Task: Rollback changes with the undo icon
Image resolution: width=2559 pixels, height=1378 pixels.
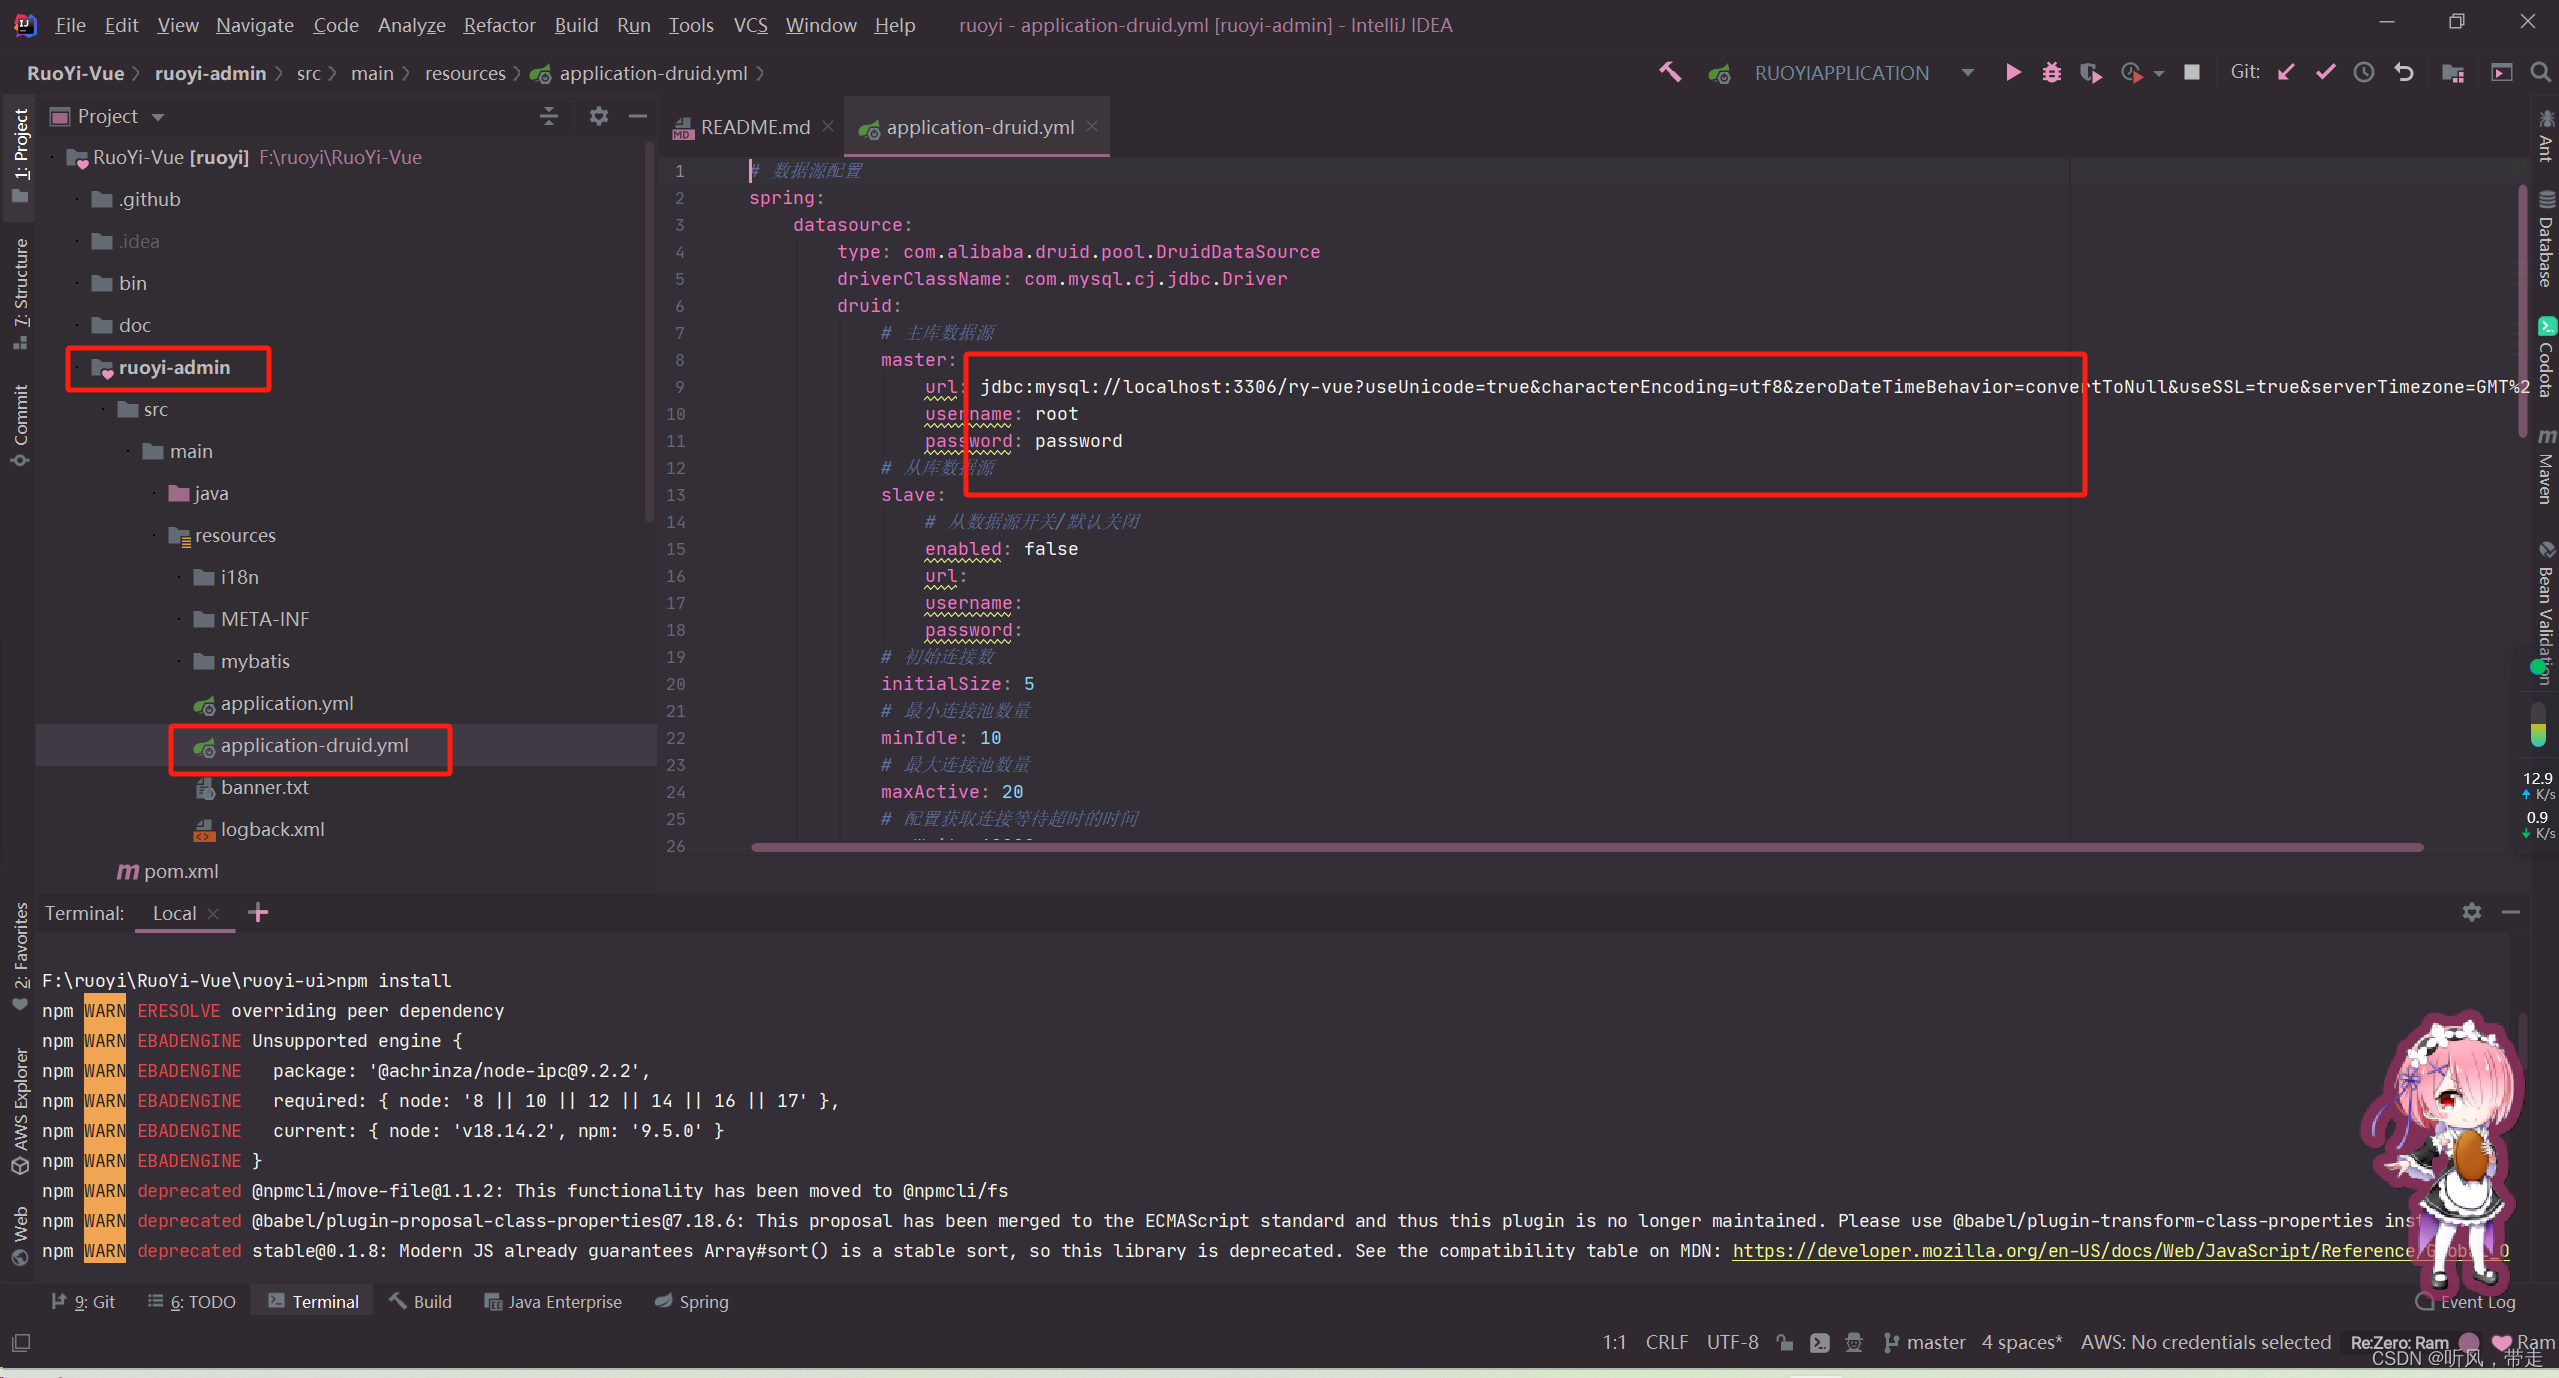Action: pyautogui.click(x=2403, y=72)
